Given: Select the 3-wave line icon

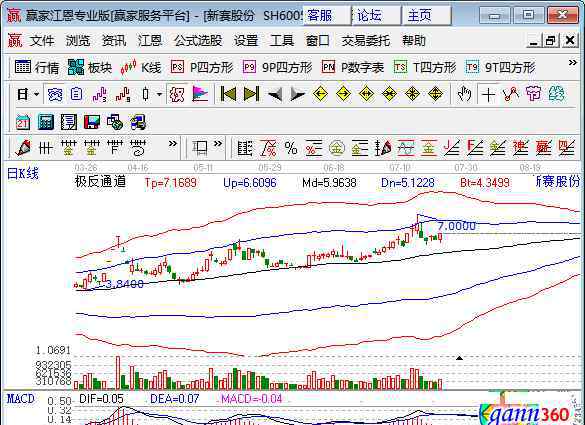Looking at the screenshot, I should (x=100, y=94).
